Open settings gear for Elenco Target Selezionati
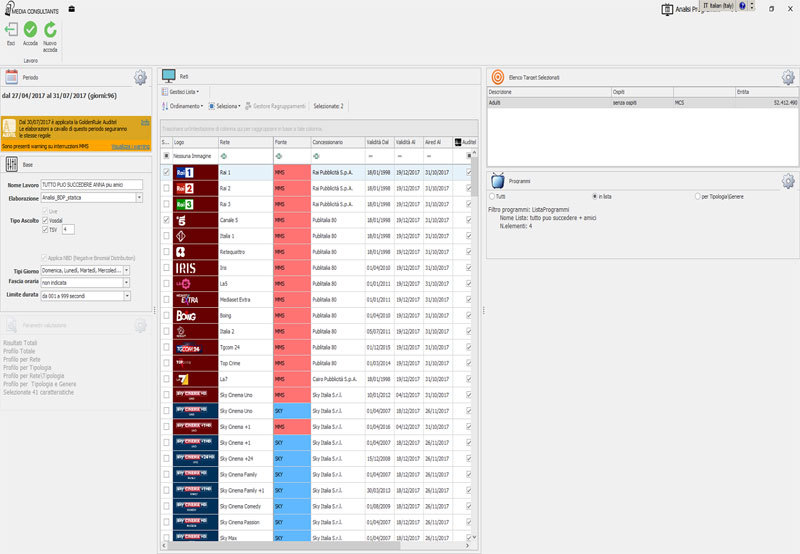 pyautogui.click(x=787, y=77)
